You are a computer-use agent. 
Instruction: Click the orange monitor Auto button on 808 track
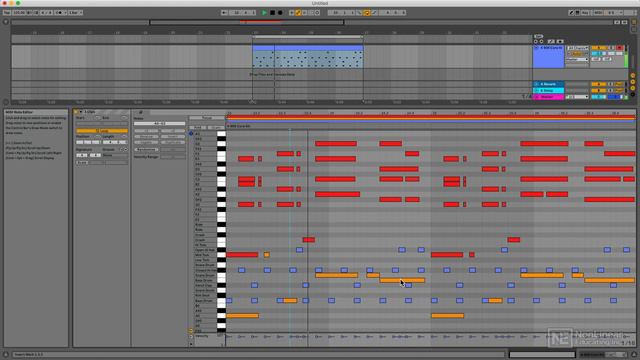pos(577,54)
